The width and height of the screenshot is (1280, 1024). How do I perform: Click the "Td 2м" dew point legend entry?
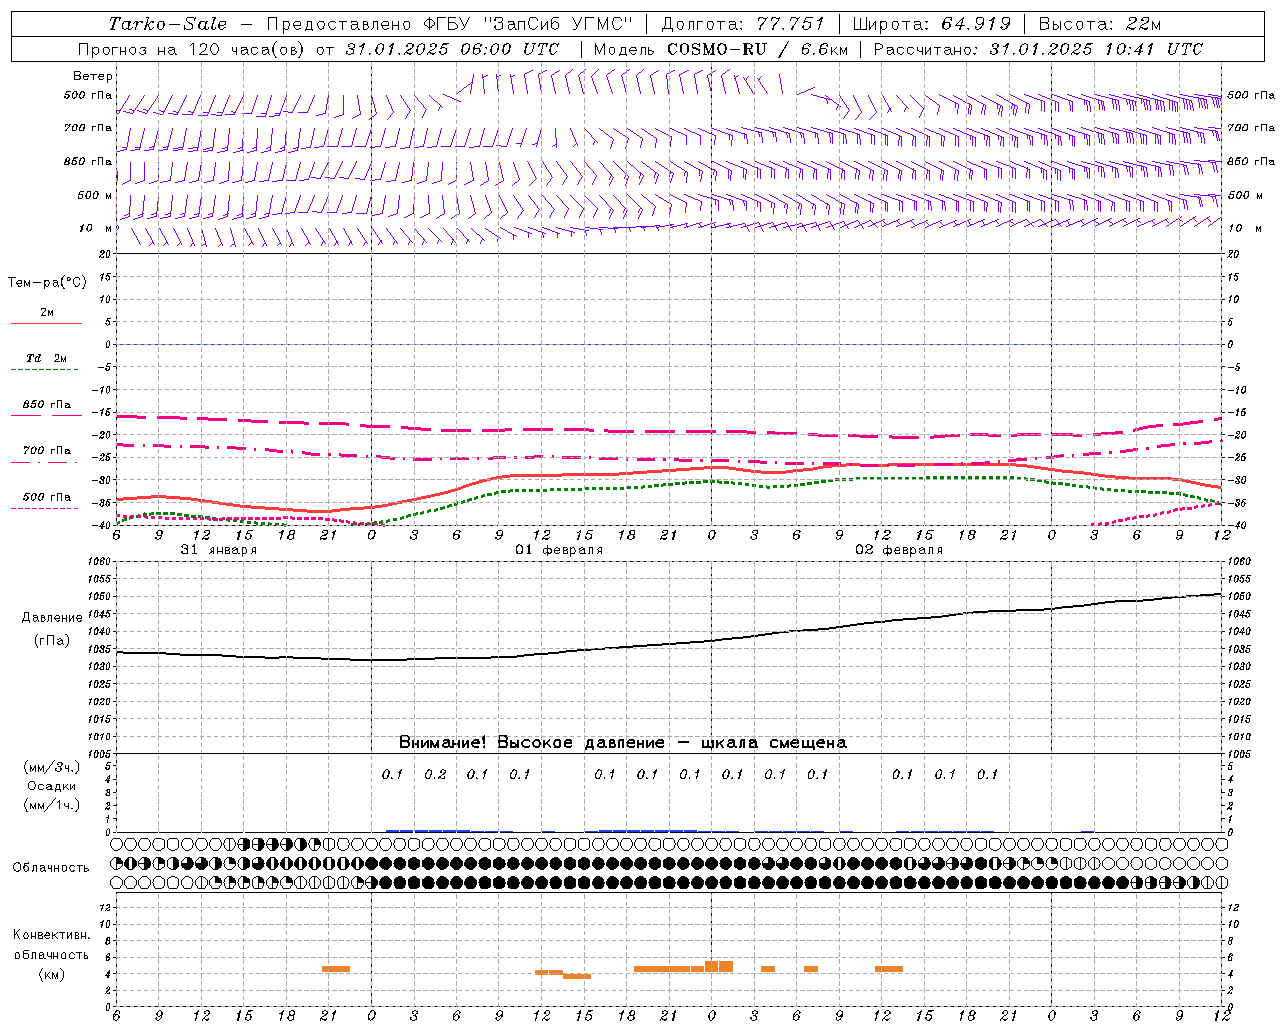[46, 358]
